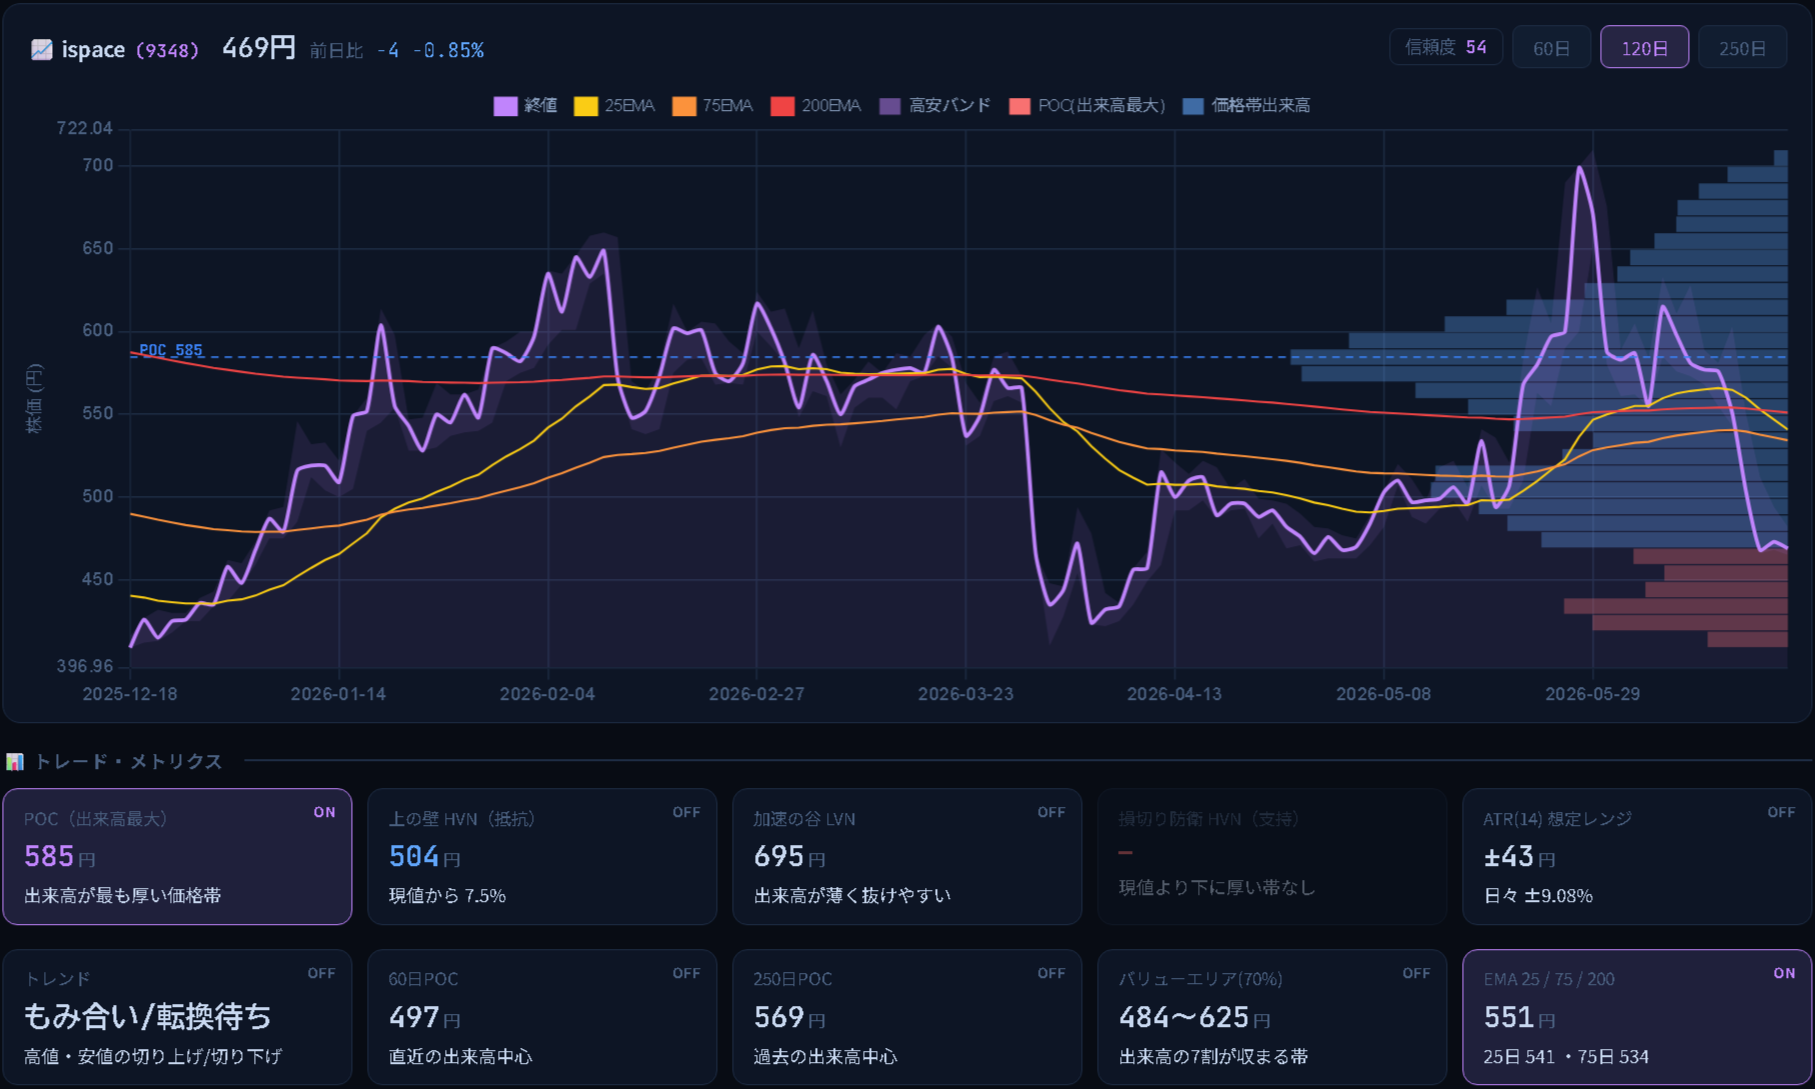Enable the 250日POC 569円 card

(x=907, y=1017)
